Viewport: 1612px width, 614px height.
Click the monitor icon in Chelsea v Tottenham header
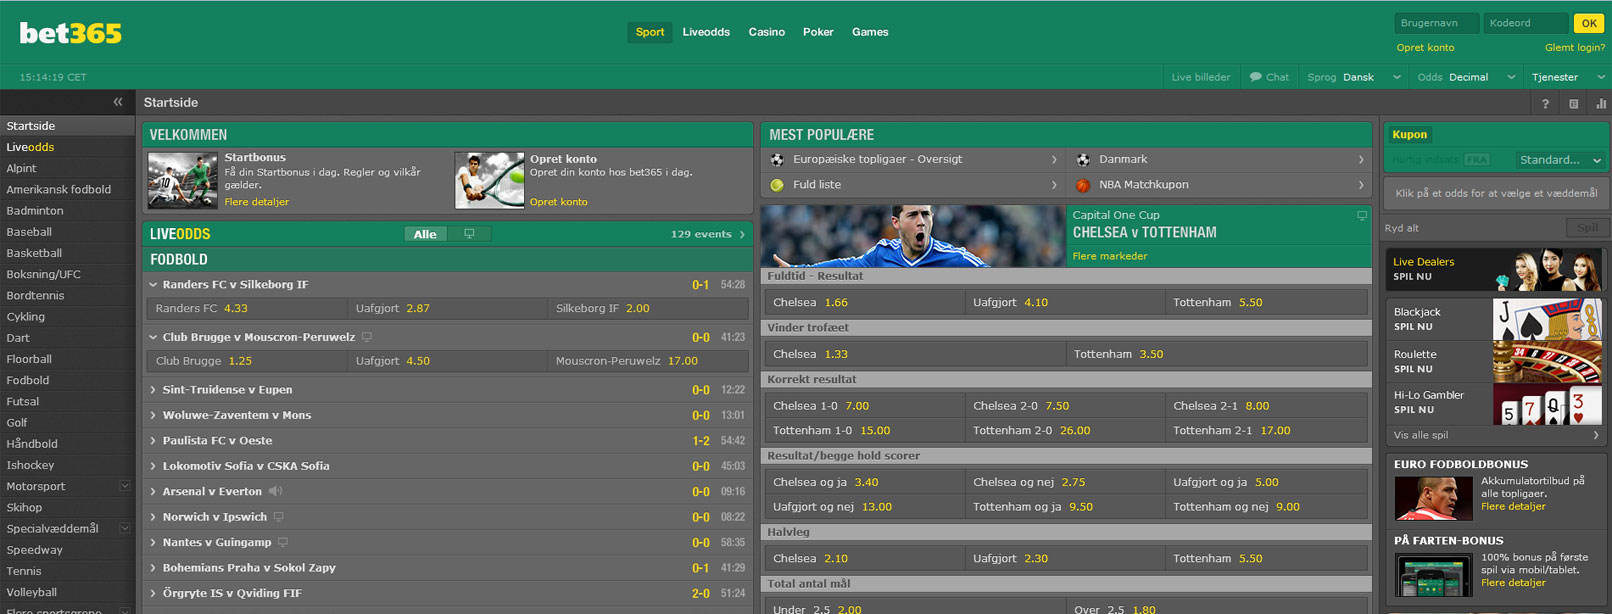point(1361,215)
